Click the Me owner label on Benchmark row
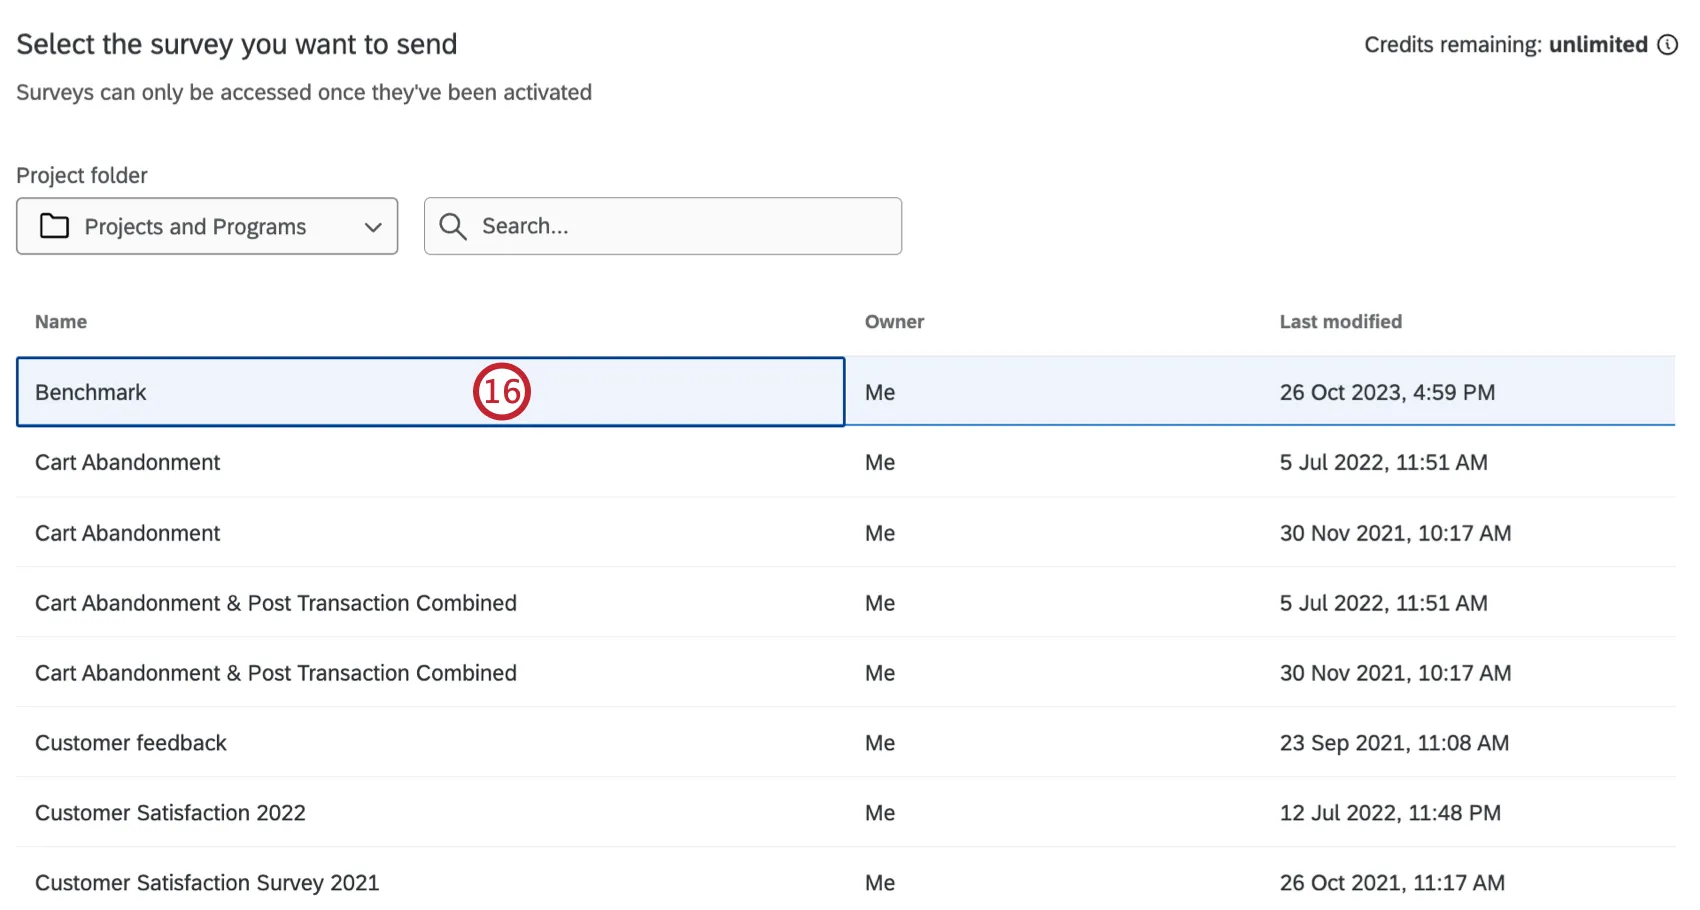The image size is (1700, 910). 879,392
